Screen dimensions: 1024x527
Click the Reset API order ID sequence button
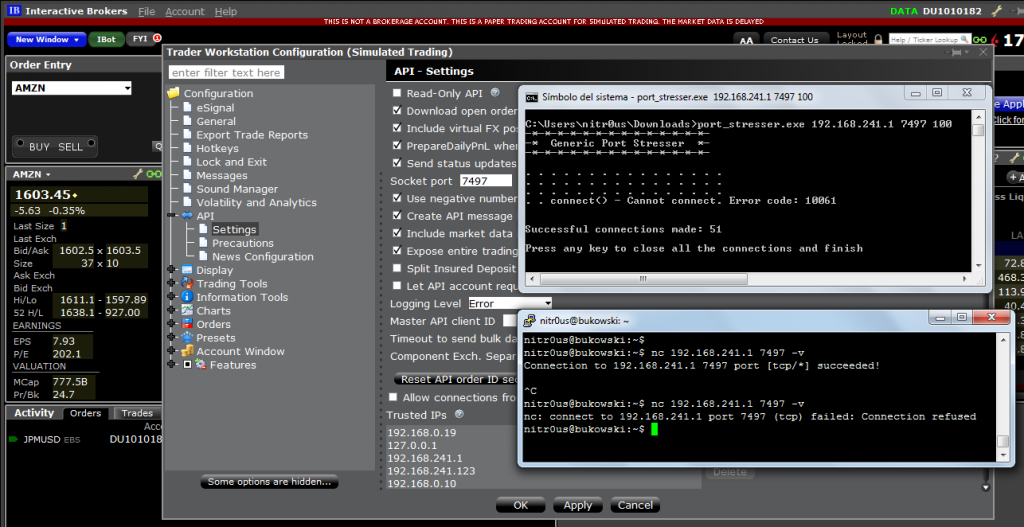tap(457, 379)
